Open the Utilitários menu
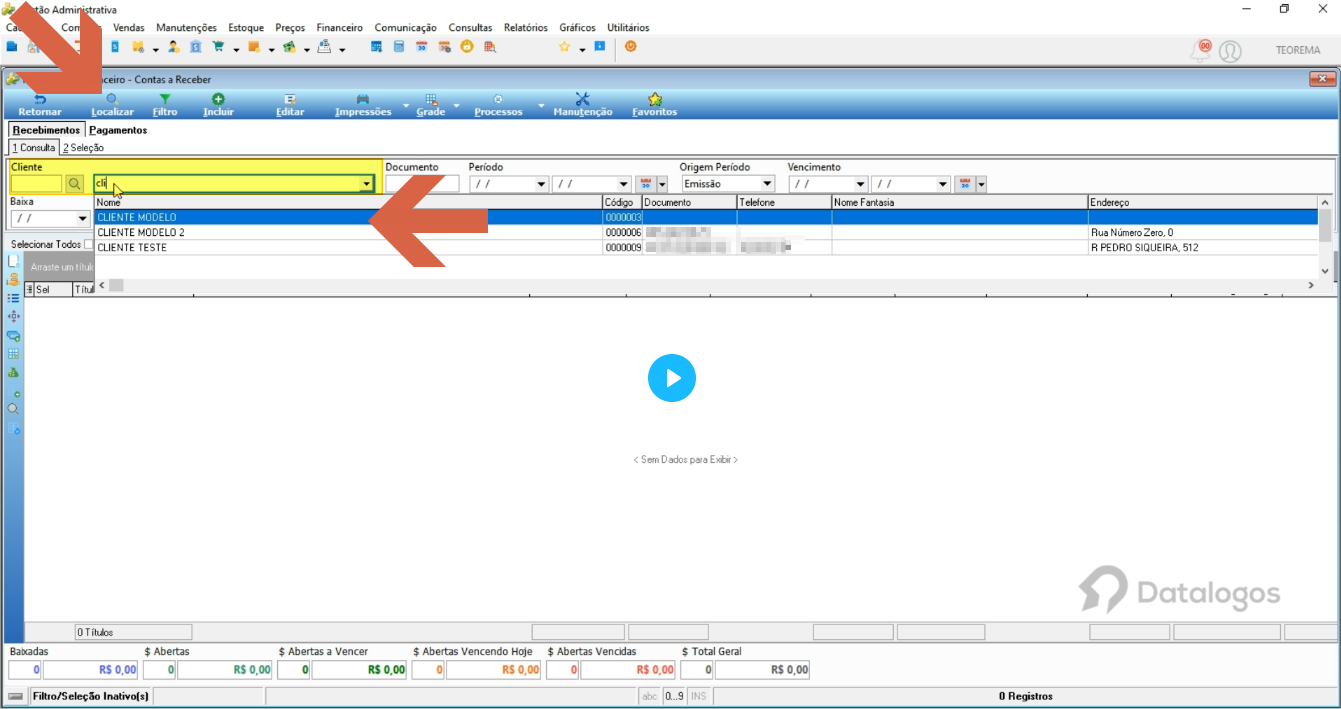The height and width of the screenshot is (709, 1341). click(x=628, y=28)
